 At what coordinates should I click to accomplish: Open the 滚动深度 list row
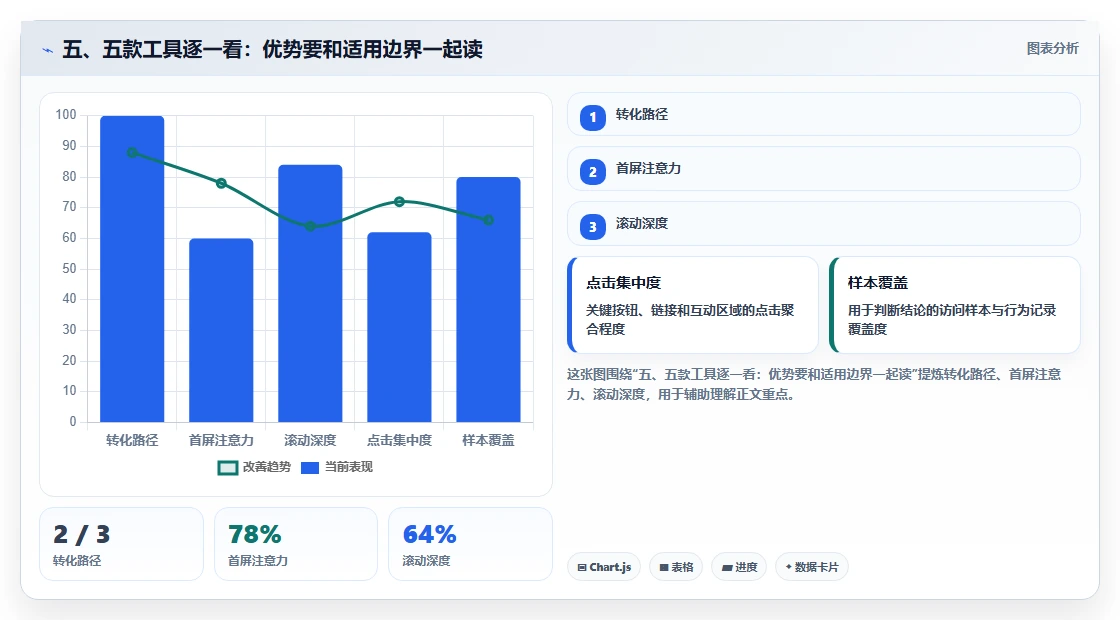824,224
